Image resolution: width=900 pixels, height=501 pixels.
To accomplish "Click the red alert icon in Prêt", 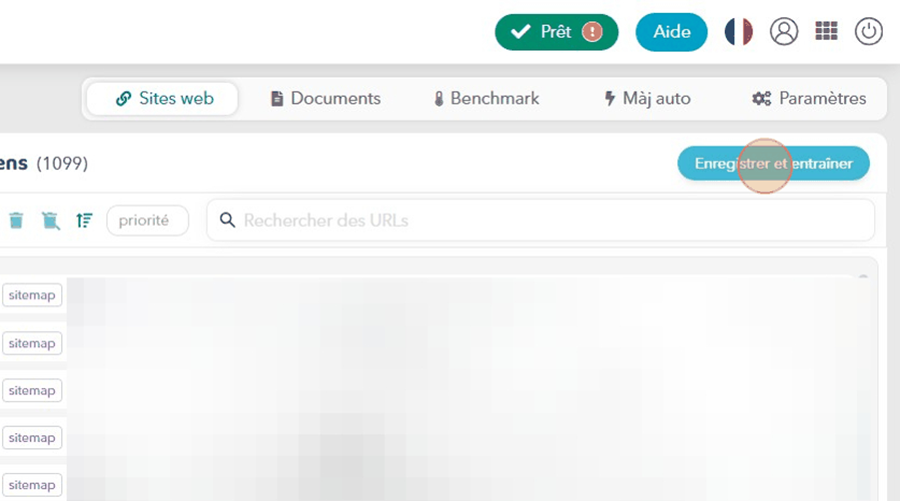I will pyautogui.click(x=593, y=32).
